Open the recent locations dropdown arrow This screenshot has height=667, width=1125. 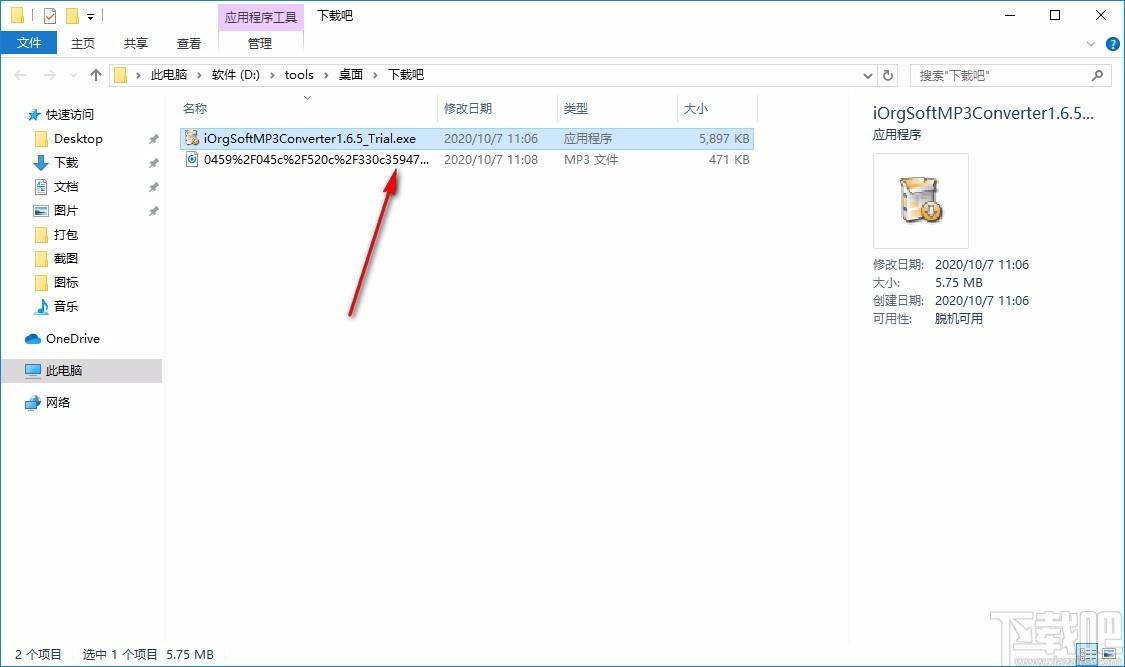click(x=72, y=75)
